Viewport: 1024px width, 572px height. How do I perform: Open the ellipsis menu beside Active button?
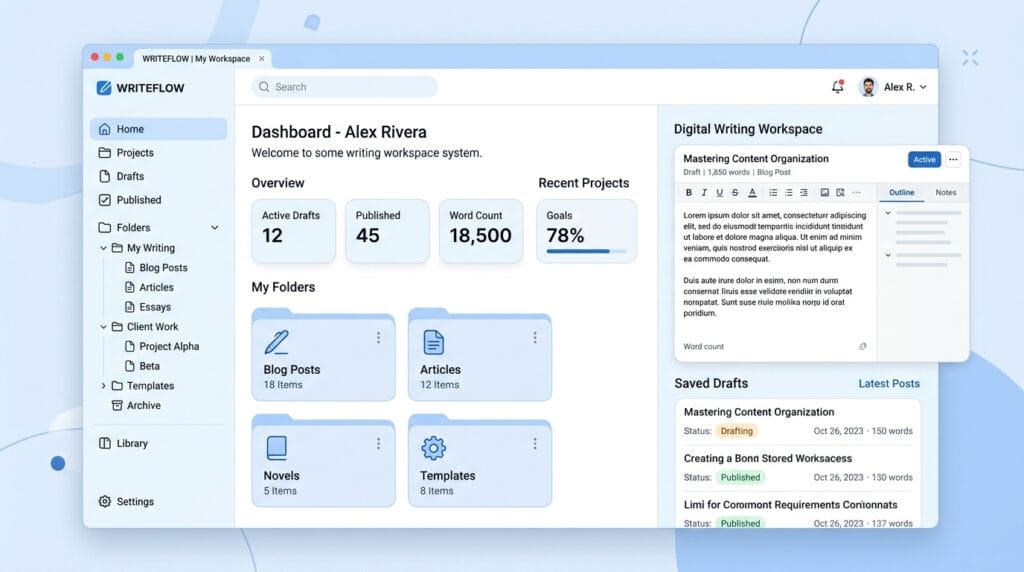953,159
